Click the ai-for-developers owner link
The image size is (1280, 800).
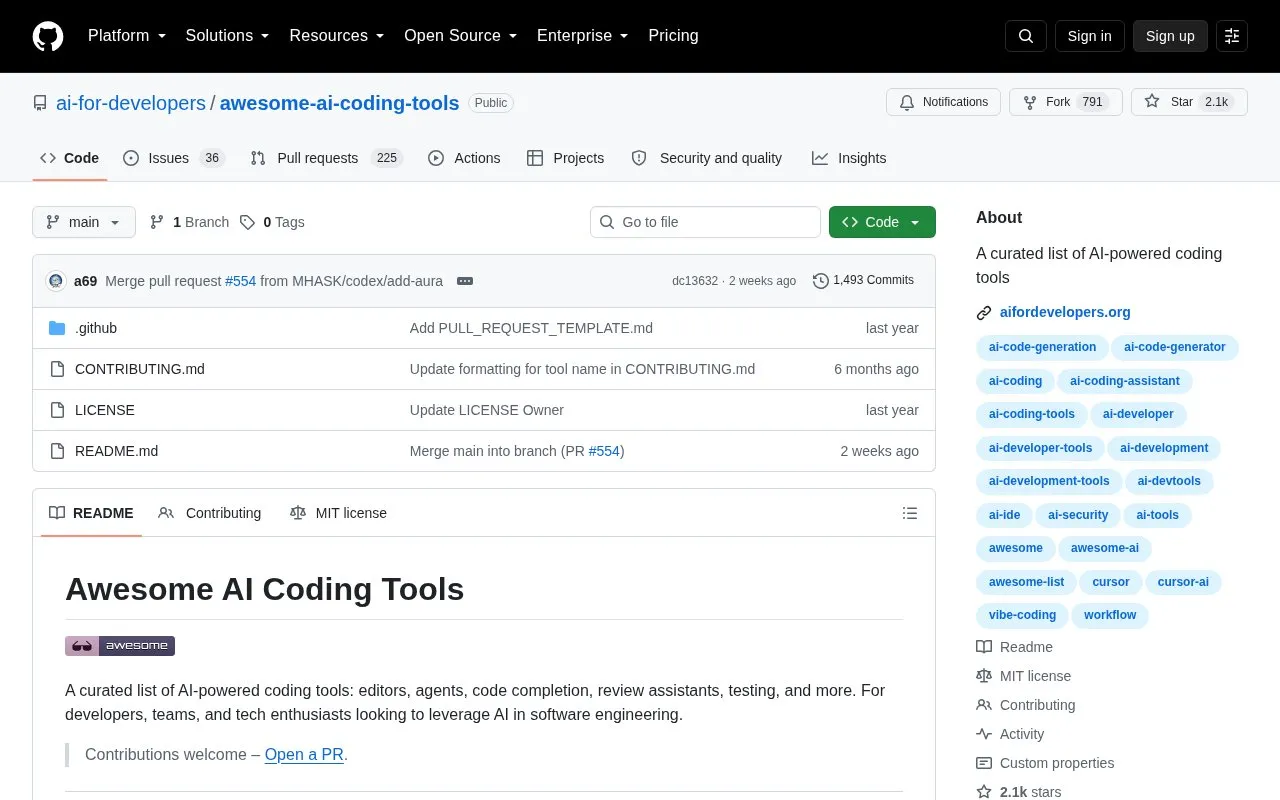(131, 103)
